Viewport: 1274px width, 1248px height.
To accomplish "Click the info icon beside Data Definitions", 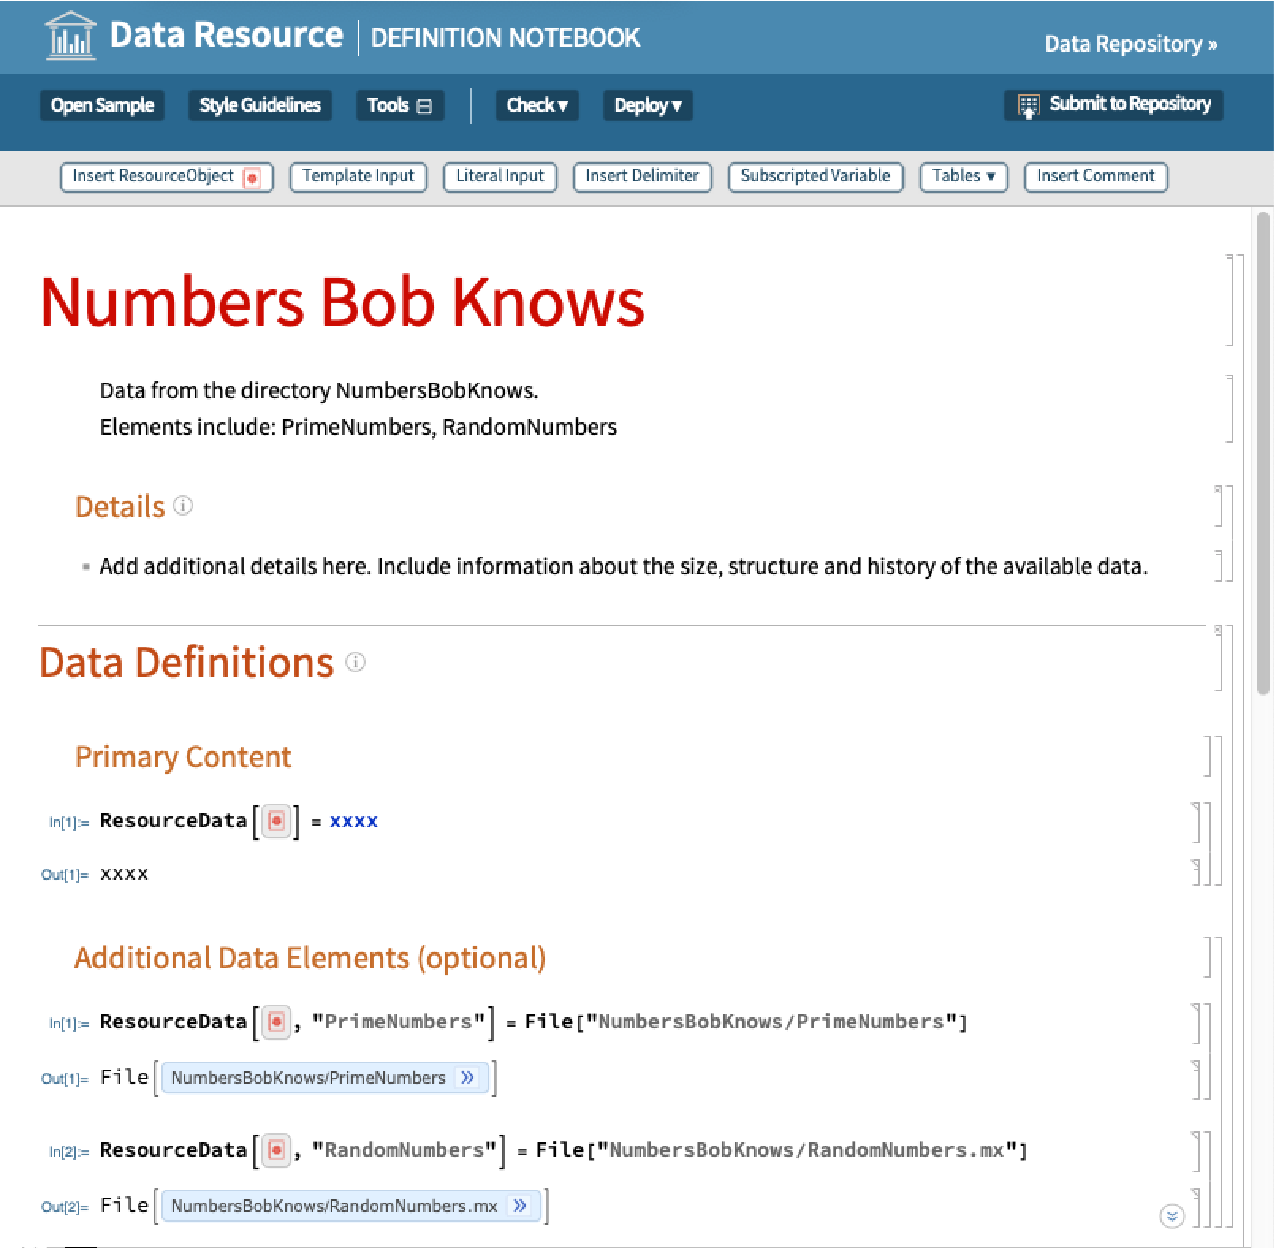I will click(356, 662).
